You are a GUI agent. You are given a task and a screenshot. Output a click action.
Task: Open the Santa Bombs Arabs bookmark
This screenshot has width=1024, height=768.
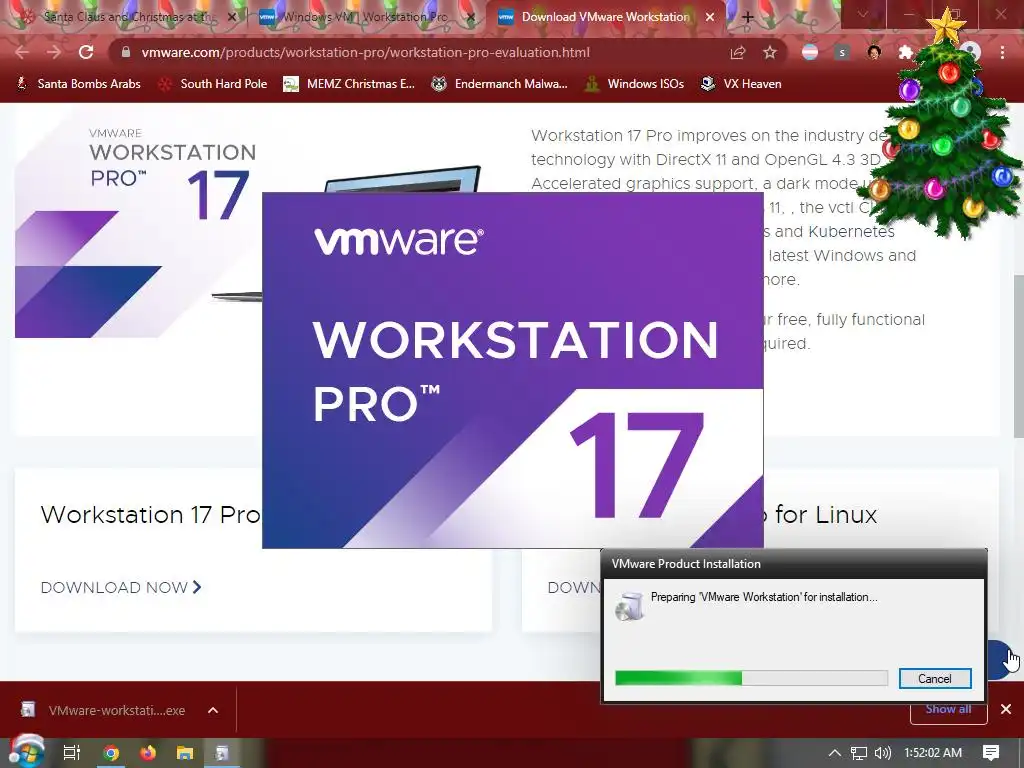click(x=78, y=84)
